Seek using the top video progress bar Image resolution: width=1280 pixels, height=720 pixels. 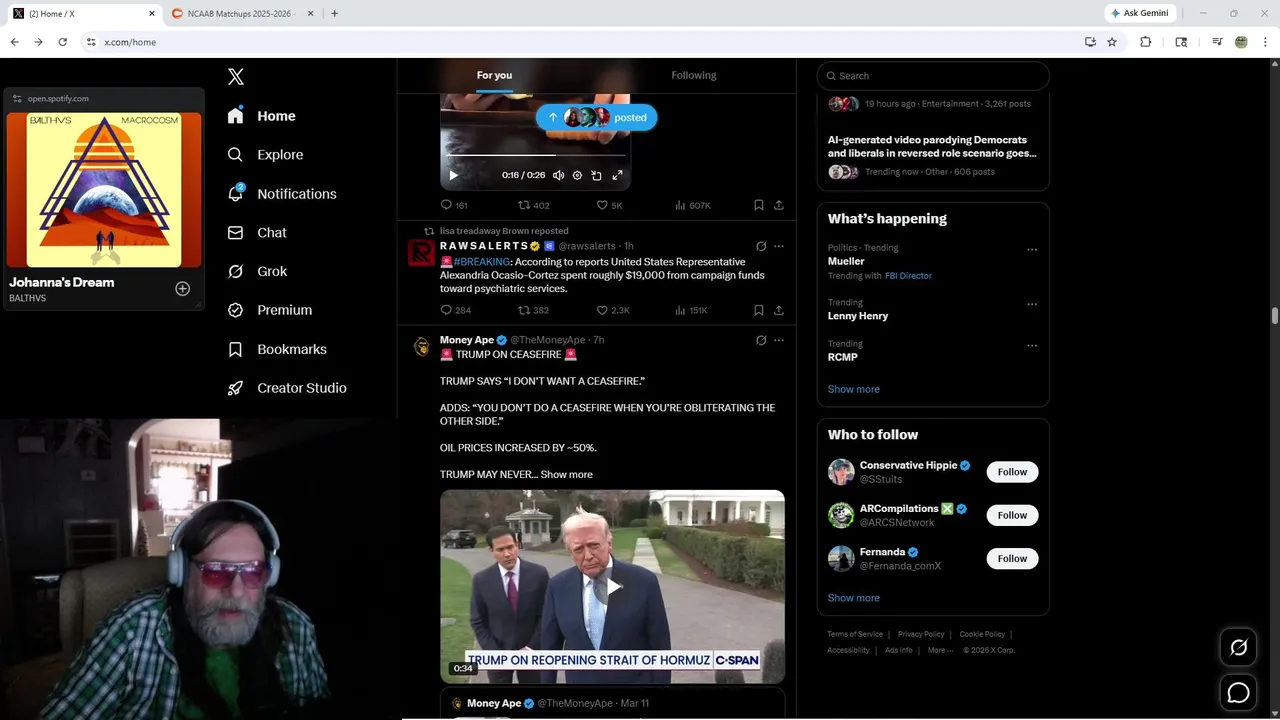coord(535,155)
